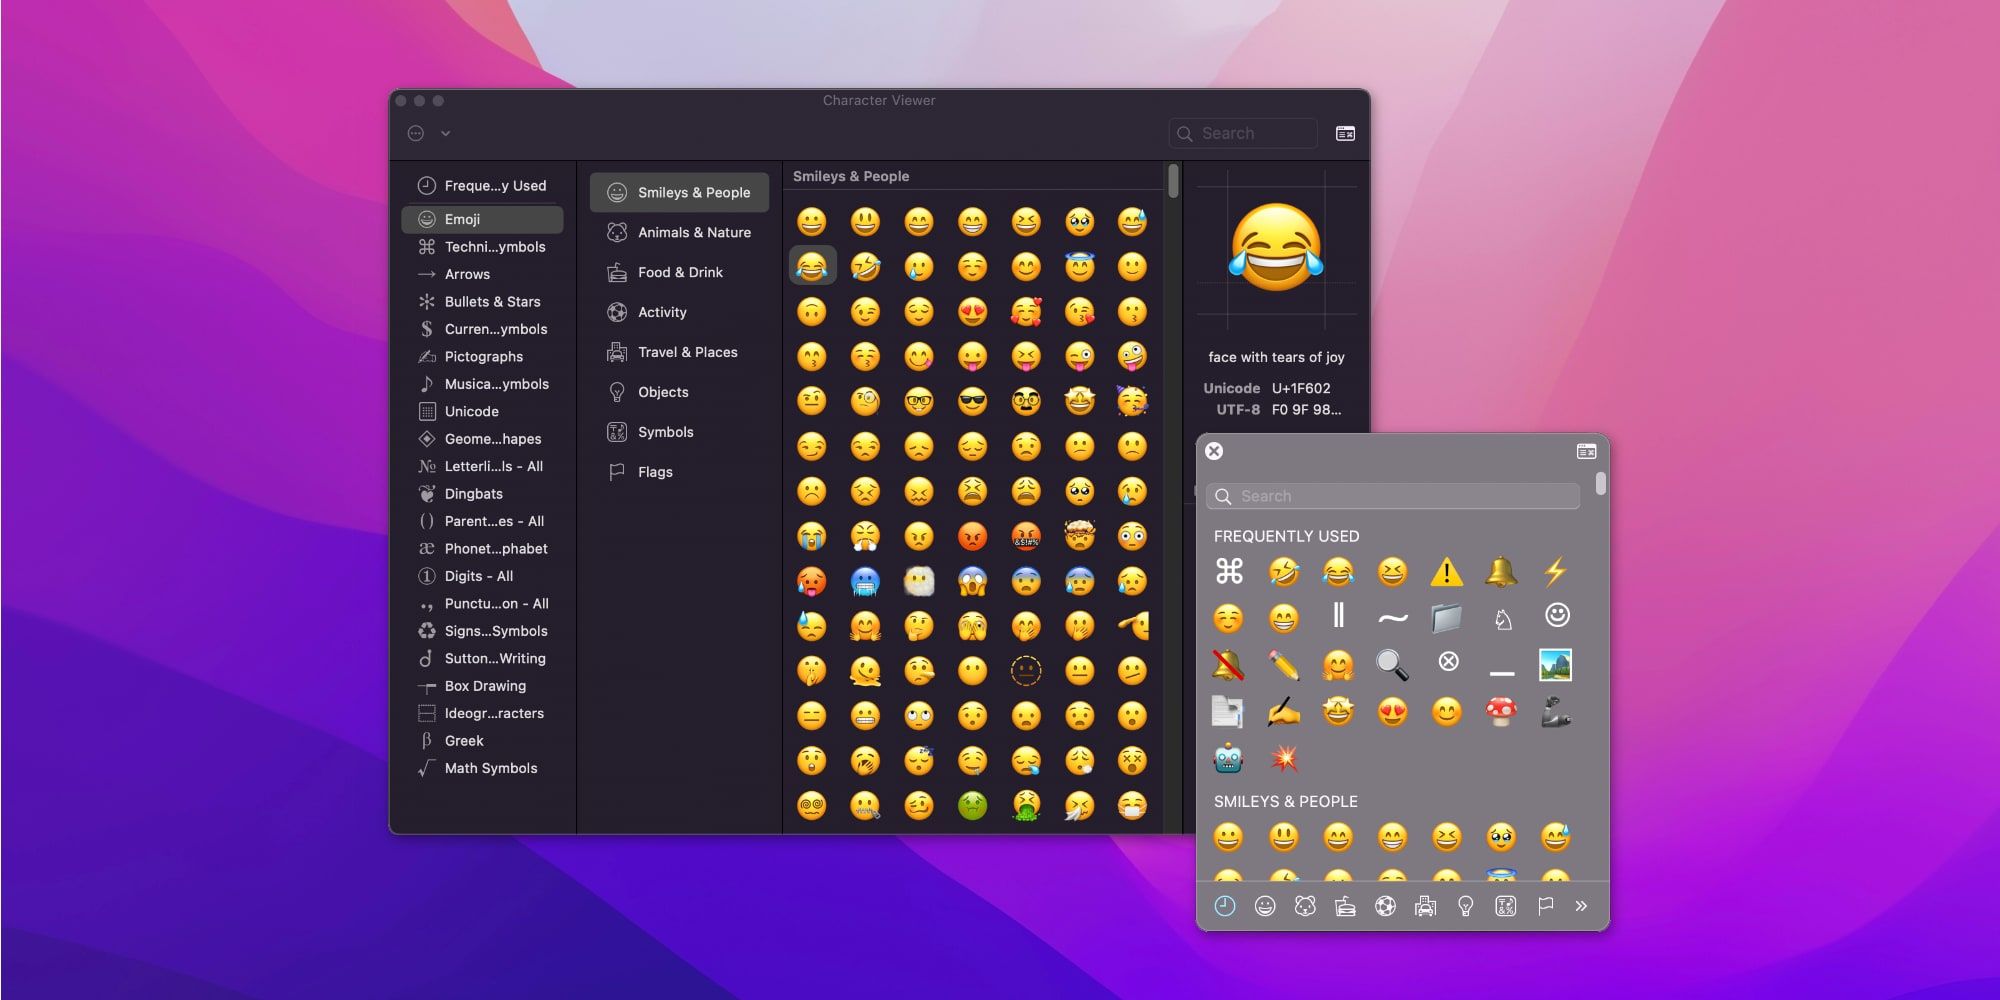Choose the Arrows category

click(x=482, y=274)
